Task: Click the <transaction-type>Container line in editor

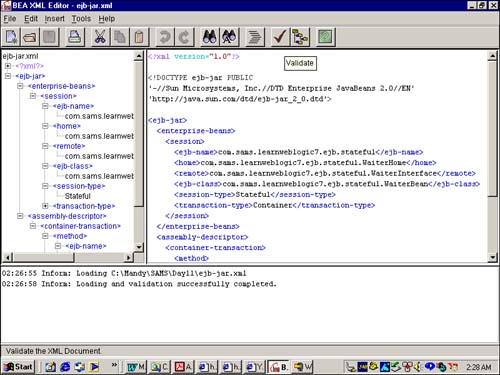Action: 275,205
